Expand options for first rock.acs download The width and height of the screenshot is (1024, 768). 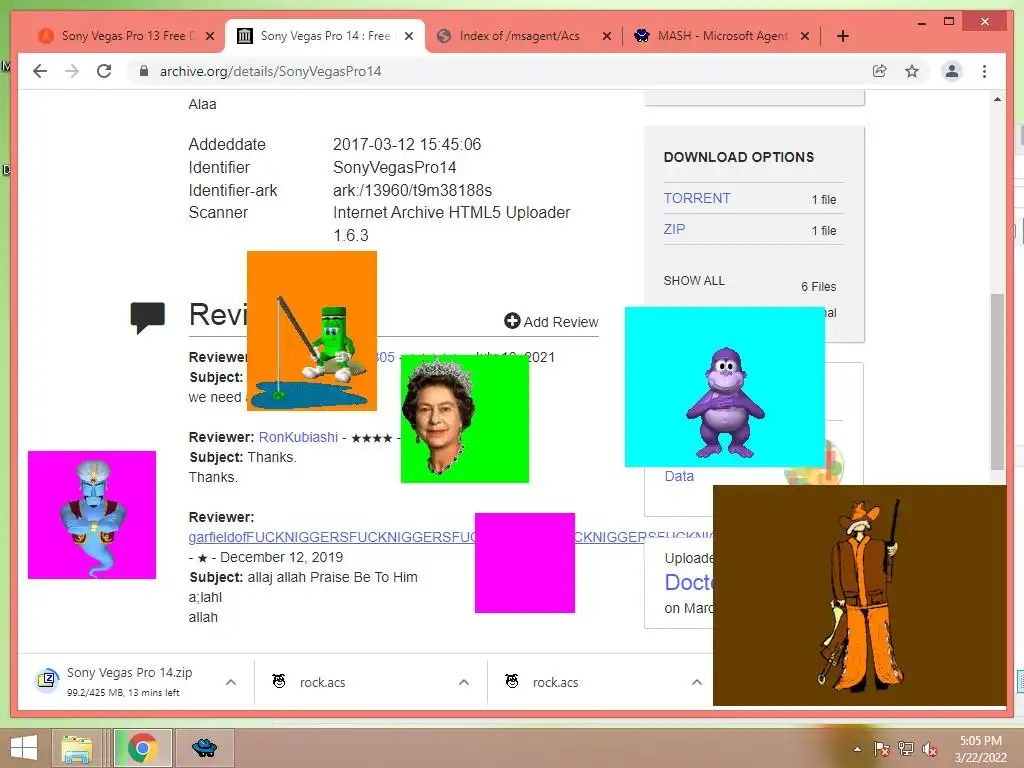[x=464, y=682]
